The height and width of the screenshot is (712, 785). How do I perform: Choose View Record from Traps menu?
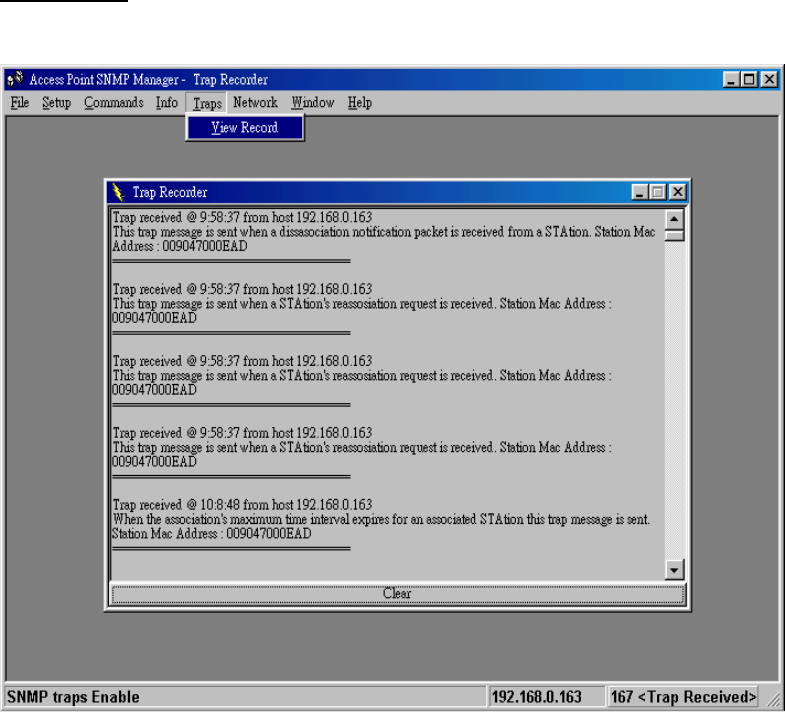pyautogui.click(x=245, y=128)
